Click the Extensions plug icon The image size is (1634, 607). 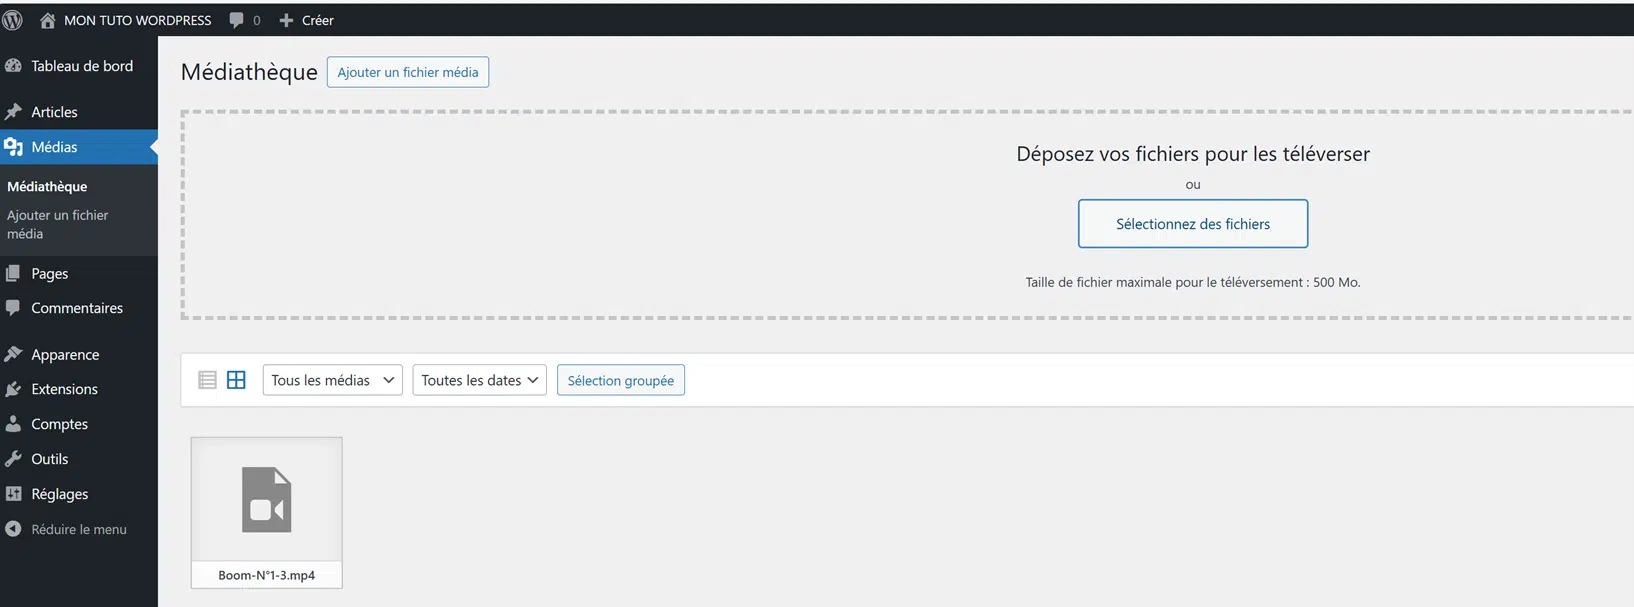13,389
